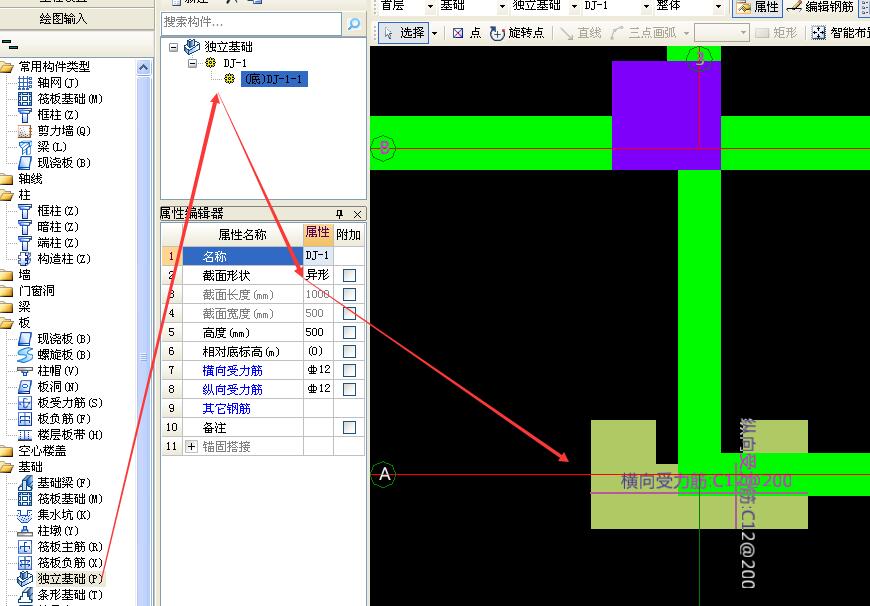Collapse the 独立基础 root tree node
Screen dimensions: 870x606
174,47
